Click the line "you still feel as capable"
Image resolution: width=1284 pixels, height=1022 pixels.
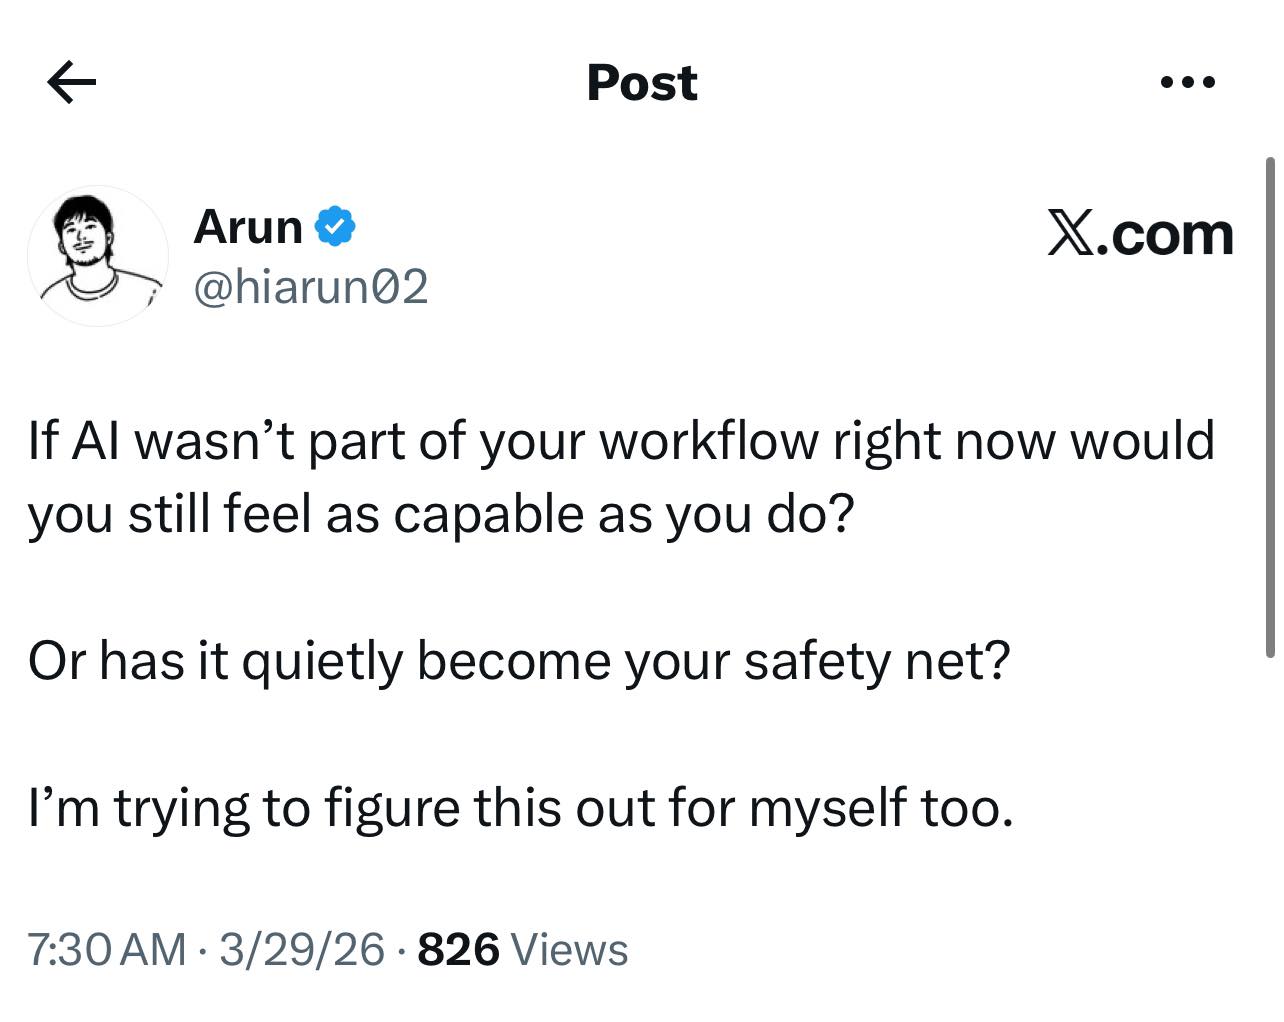coord(440,514)
